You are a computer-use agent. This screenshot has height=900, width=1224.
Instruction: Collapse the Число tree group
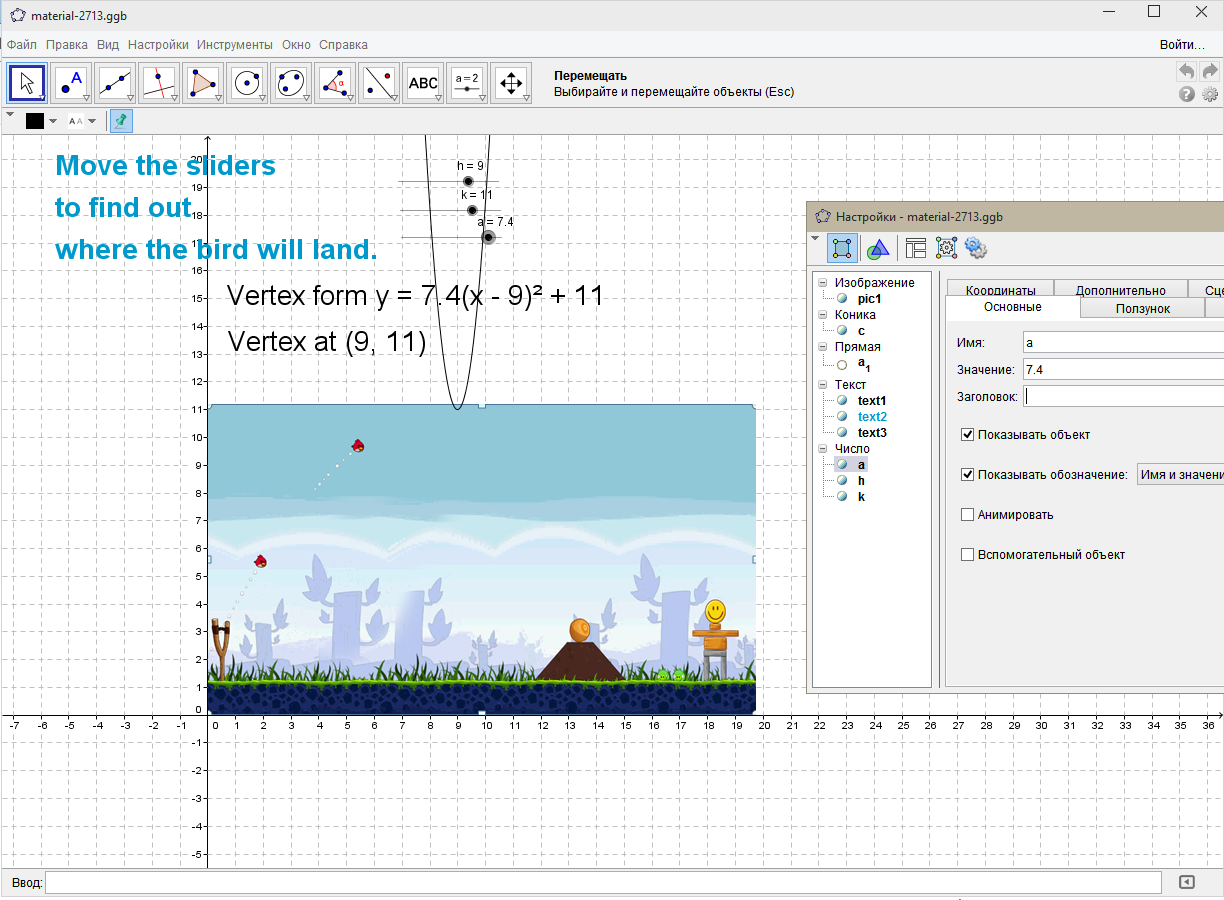[823, 449]
